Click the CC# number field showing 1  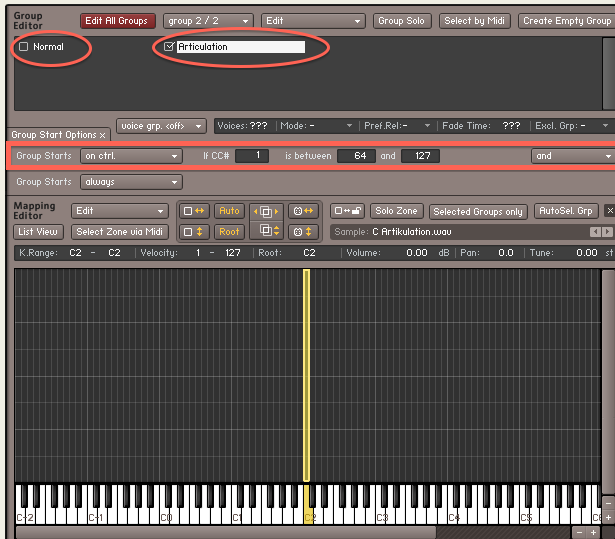pyautogui.click(x=252, y=156)
